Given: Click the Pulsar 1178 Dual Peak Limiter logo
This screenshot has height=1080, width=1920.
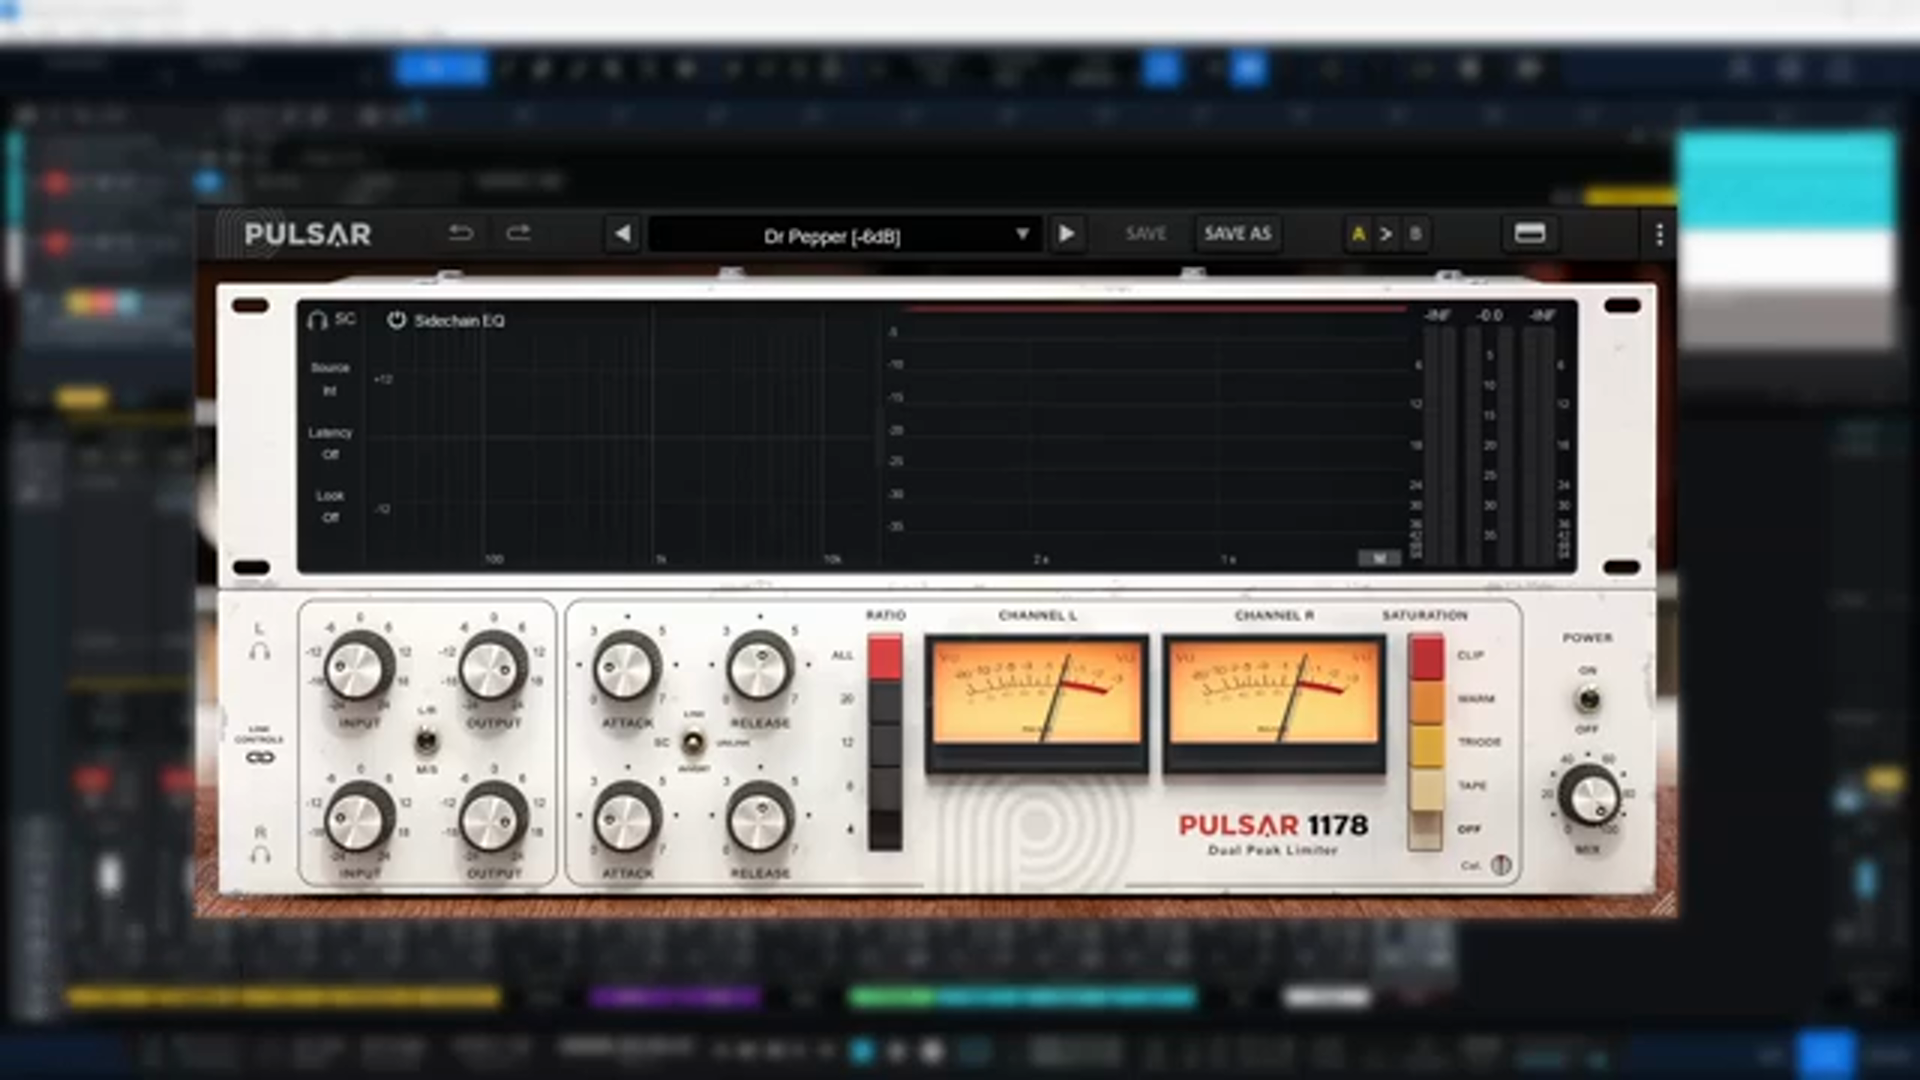Looking at the screenshot, I should point(1273,834).
